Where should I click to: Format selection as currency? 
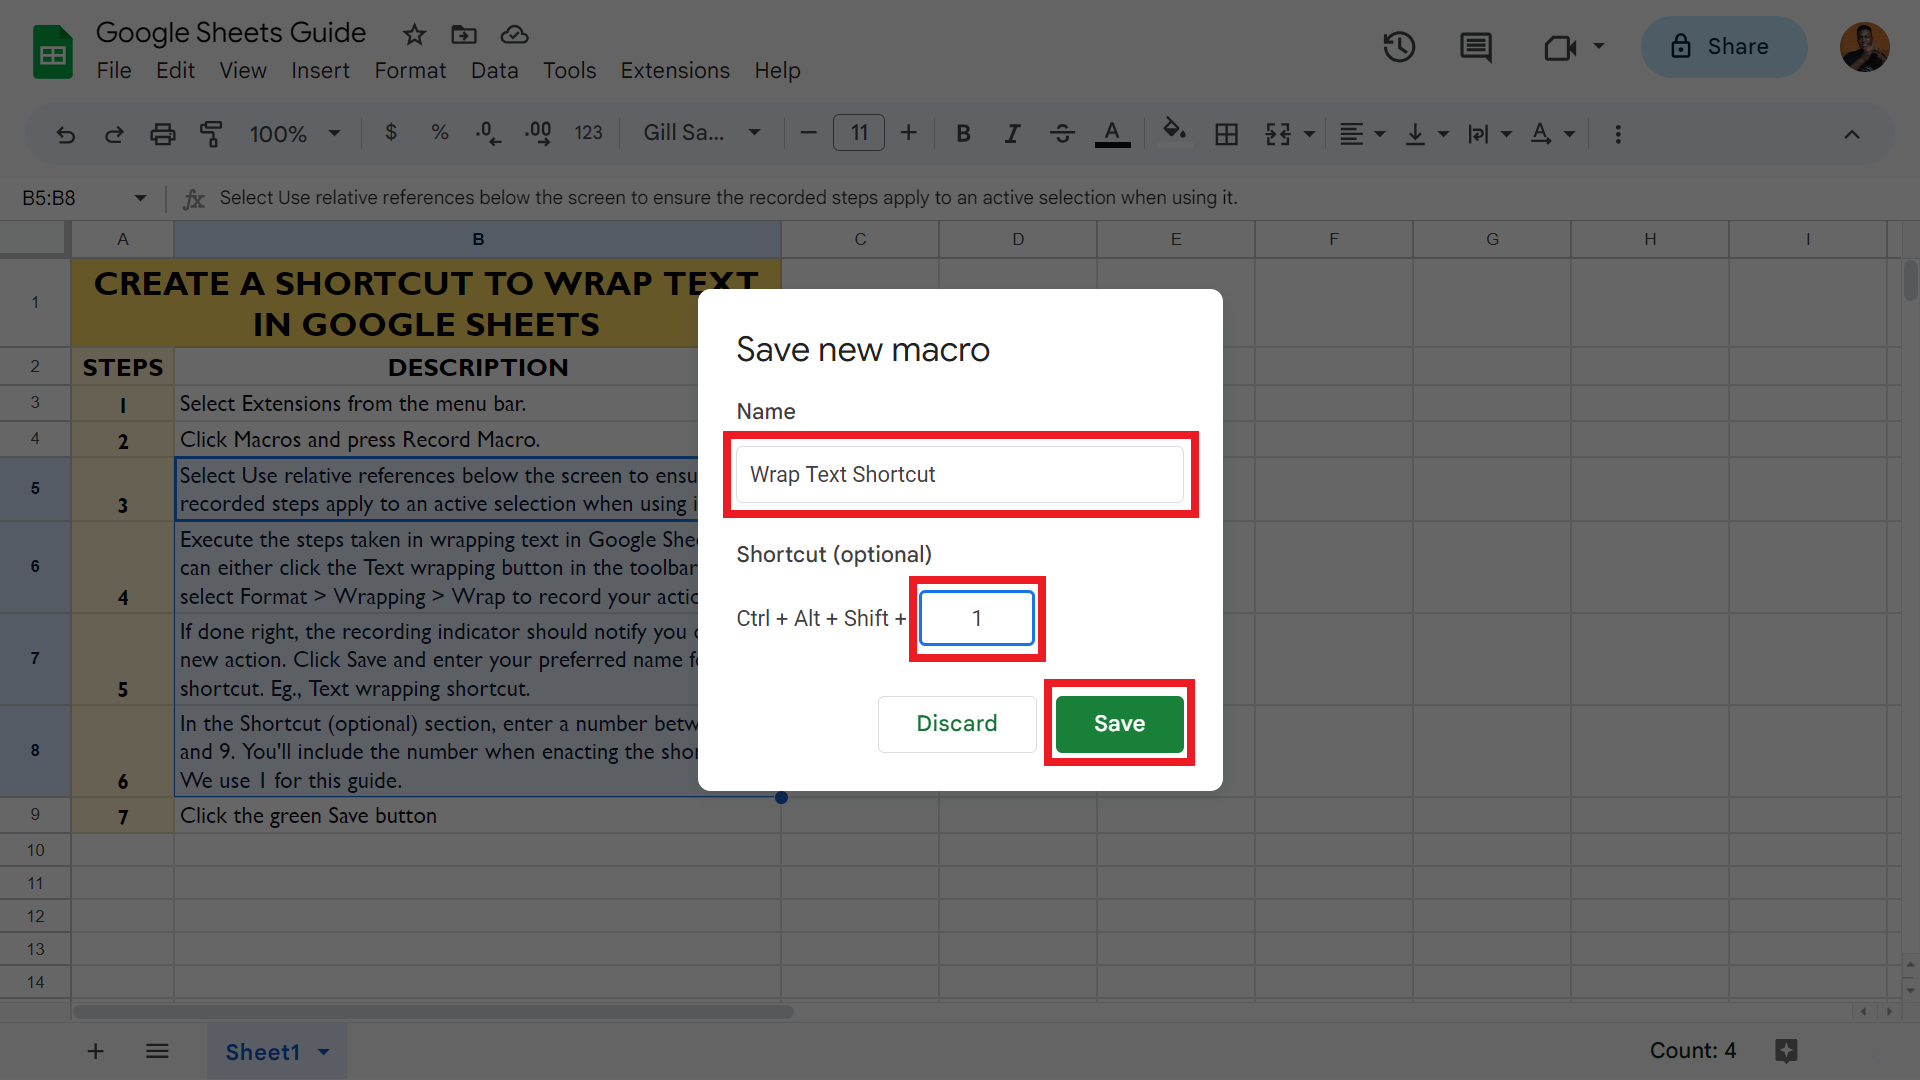pyautogui.click(x=391, y=133)
